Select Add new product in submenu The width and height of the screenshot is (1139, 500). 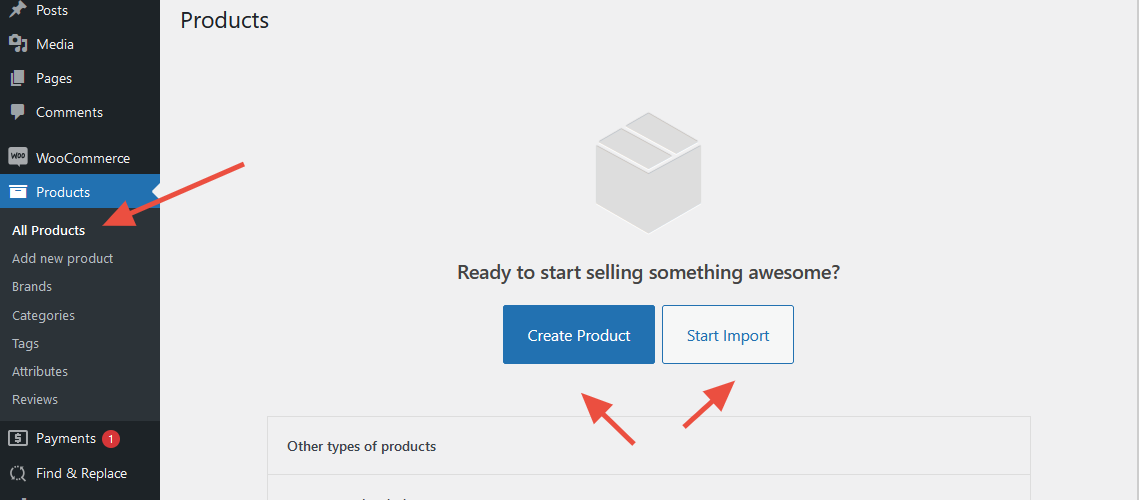62,258
